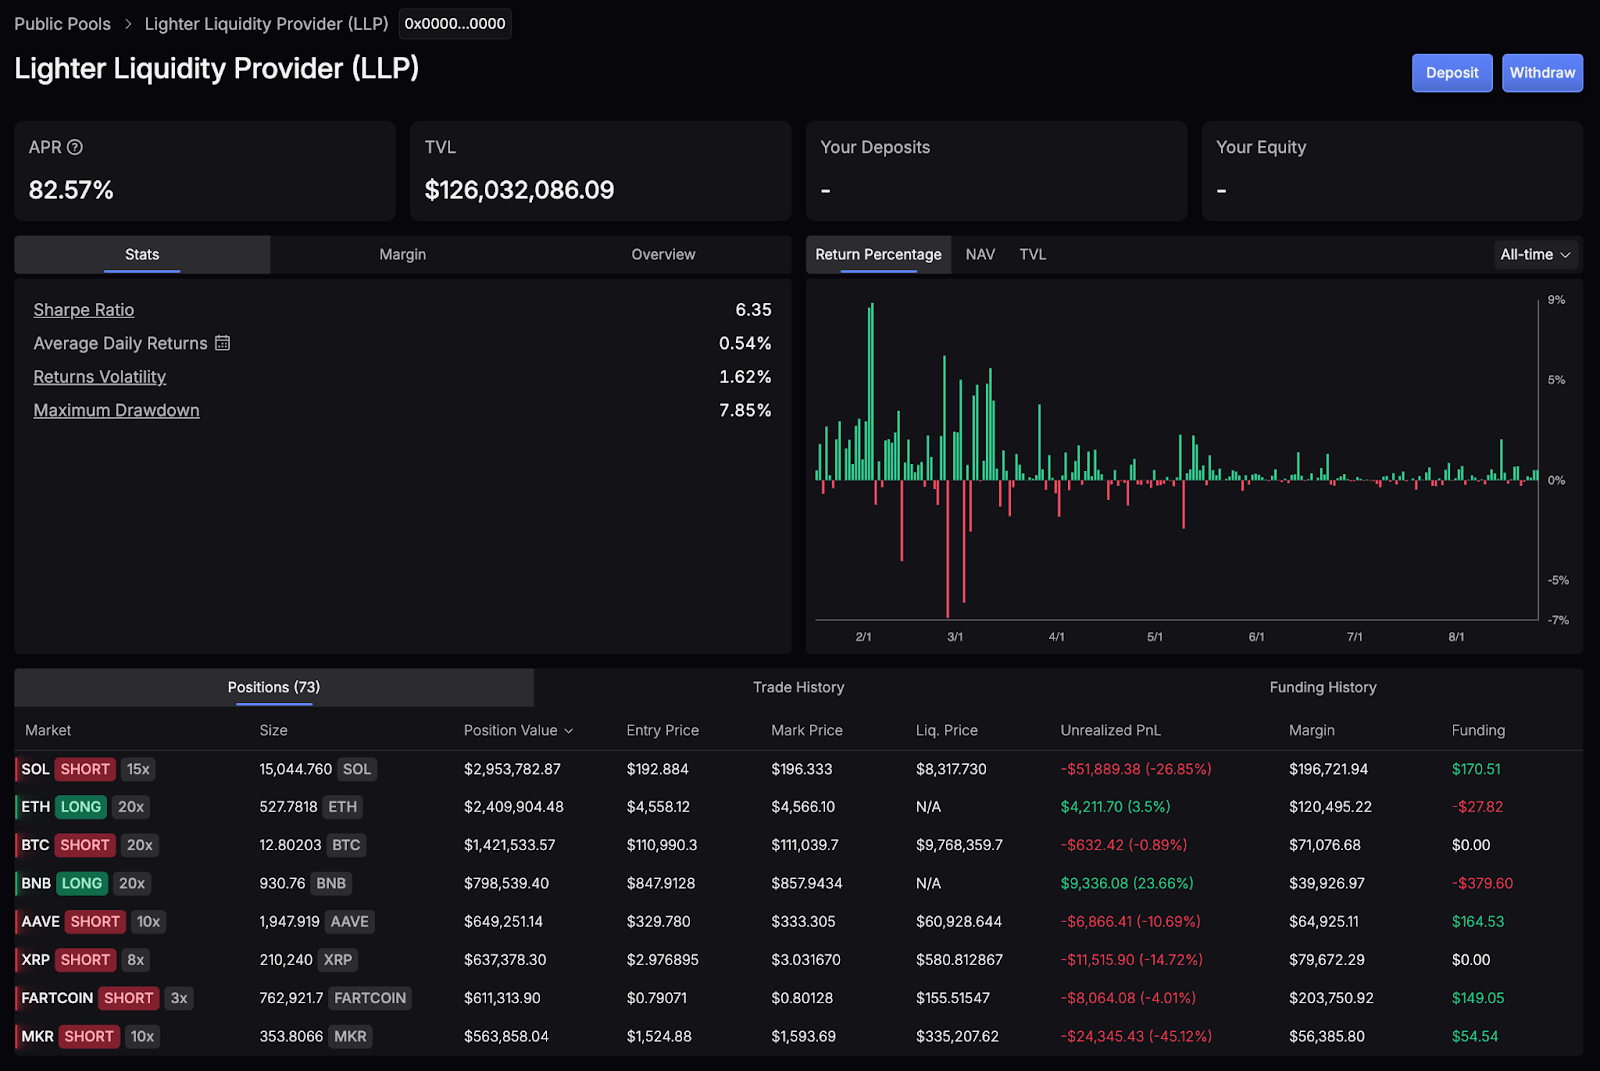Image resolution: width=1600 pixels, height=1071 pixels.
Task: Switch to the Margin tab
Action: coord(402,255)
